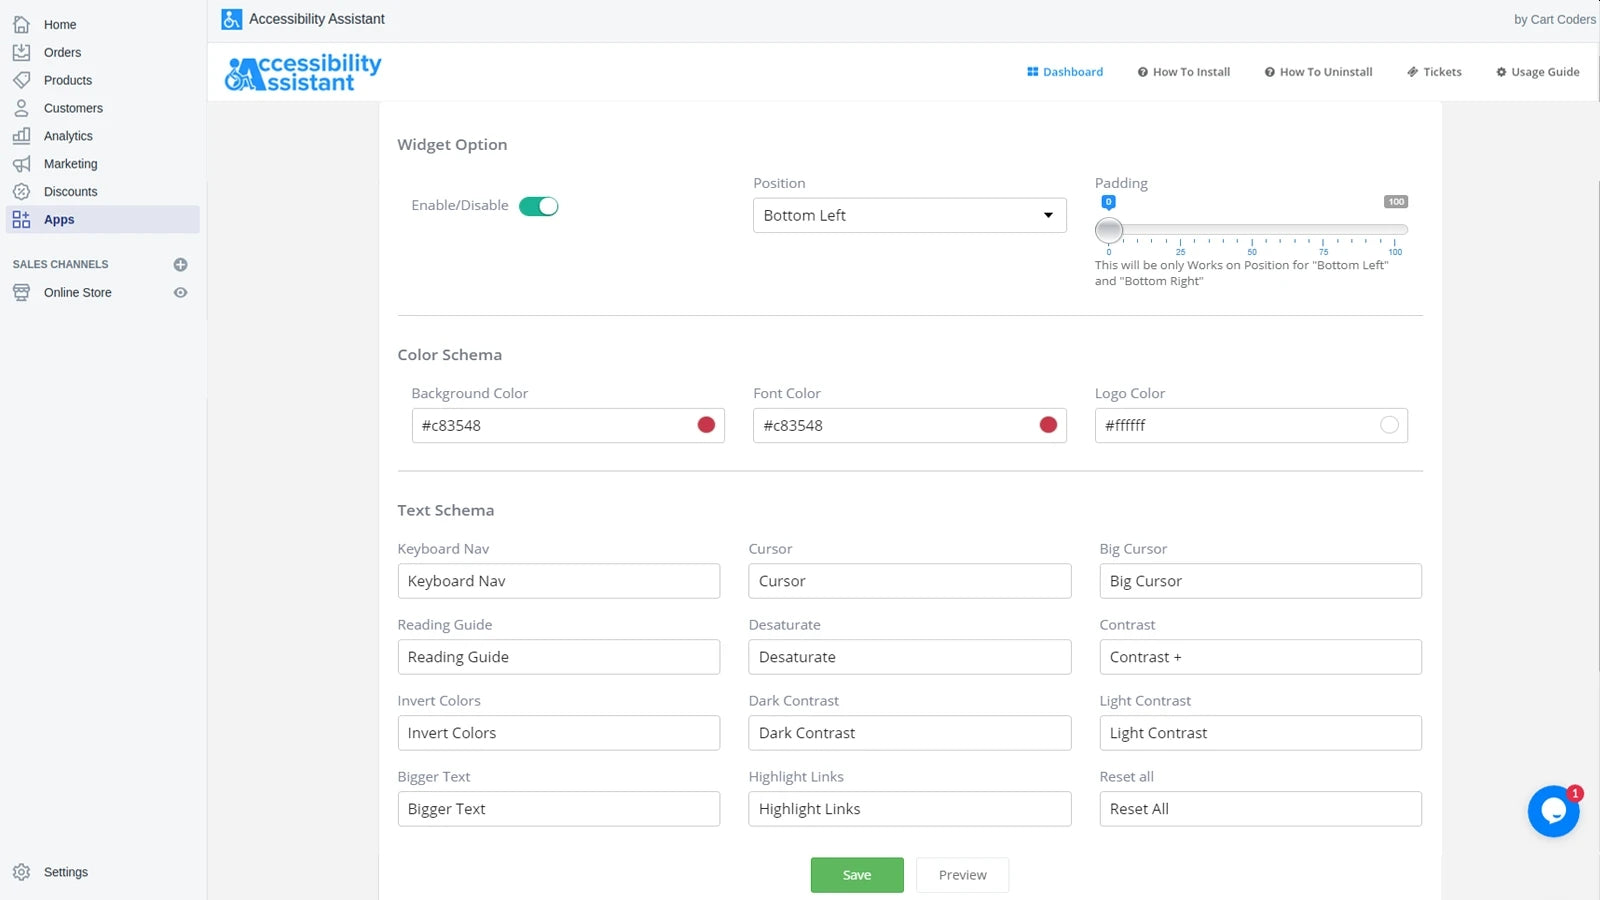This screenshot has height=900, width=1600.
Task: Open the Analytics section
Action: coord(67,136)
